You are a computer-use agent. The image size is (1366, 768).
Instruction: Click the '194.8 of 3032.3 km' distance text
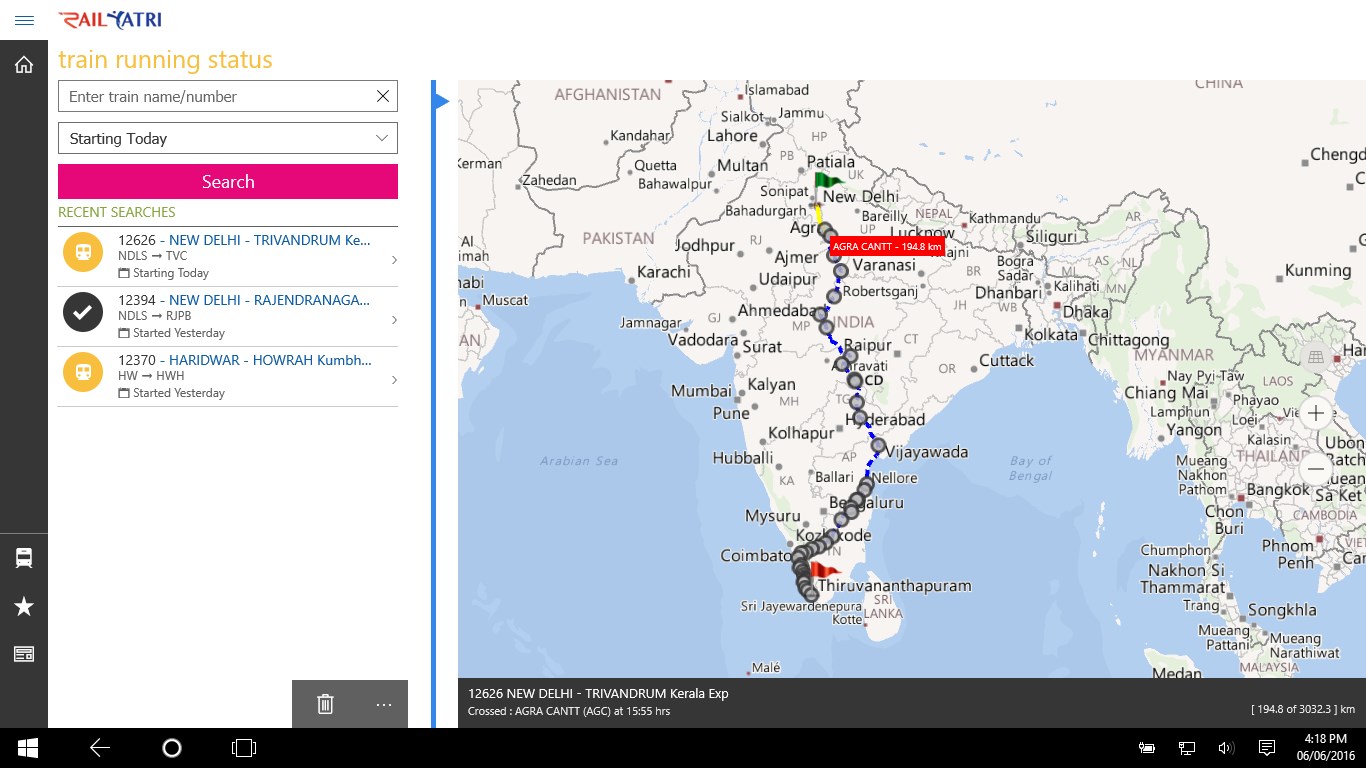tap(1303, 709)
